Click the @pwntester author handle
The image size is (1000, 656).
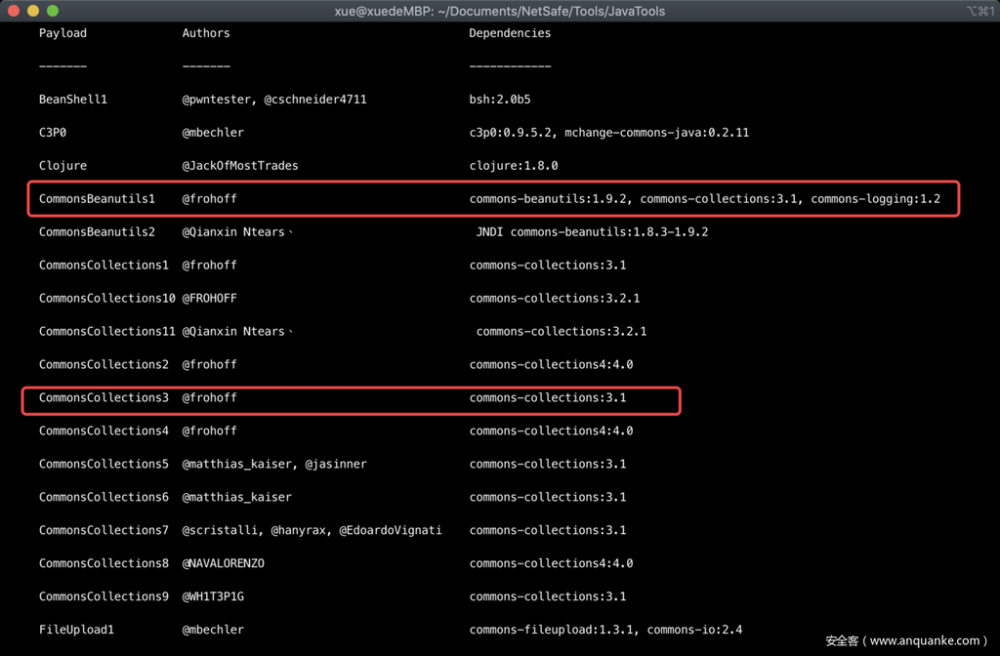210,99
